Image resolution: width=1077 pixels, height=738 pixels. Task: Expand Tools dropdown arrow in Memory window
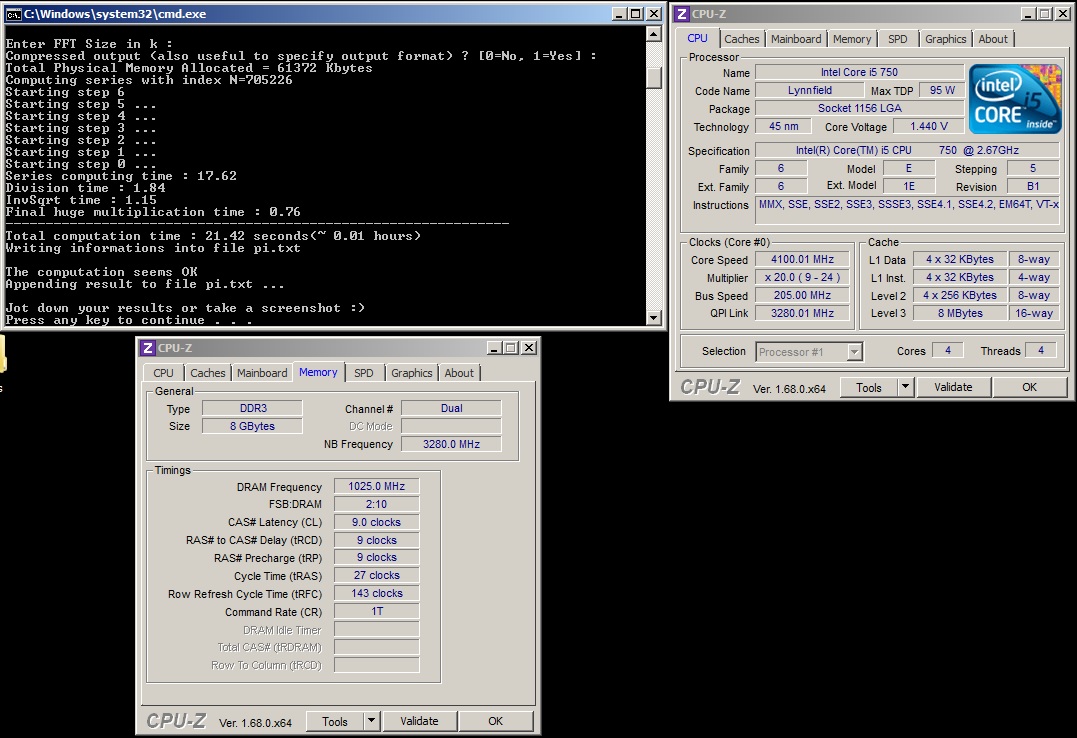click(x=372, y=722)
